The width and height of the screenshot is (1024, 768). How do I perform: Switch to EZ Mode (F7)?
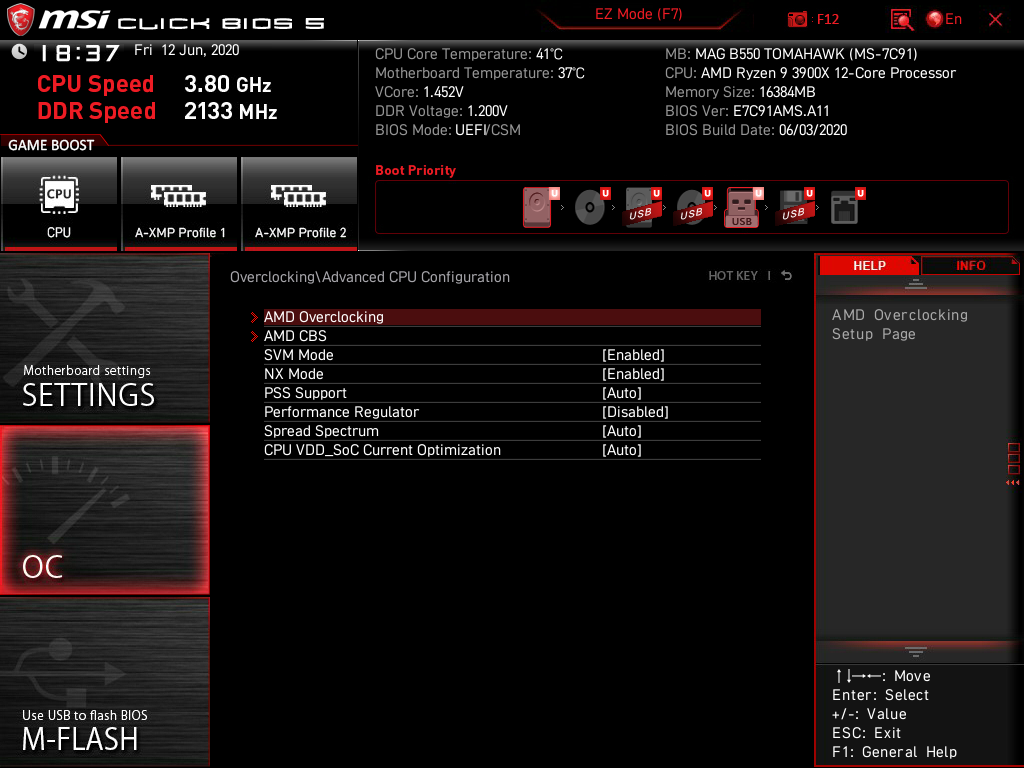(x=638, y=14)
